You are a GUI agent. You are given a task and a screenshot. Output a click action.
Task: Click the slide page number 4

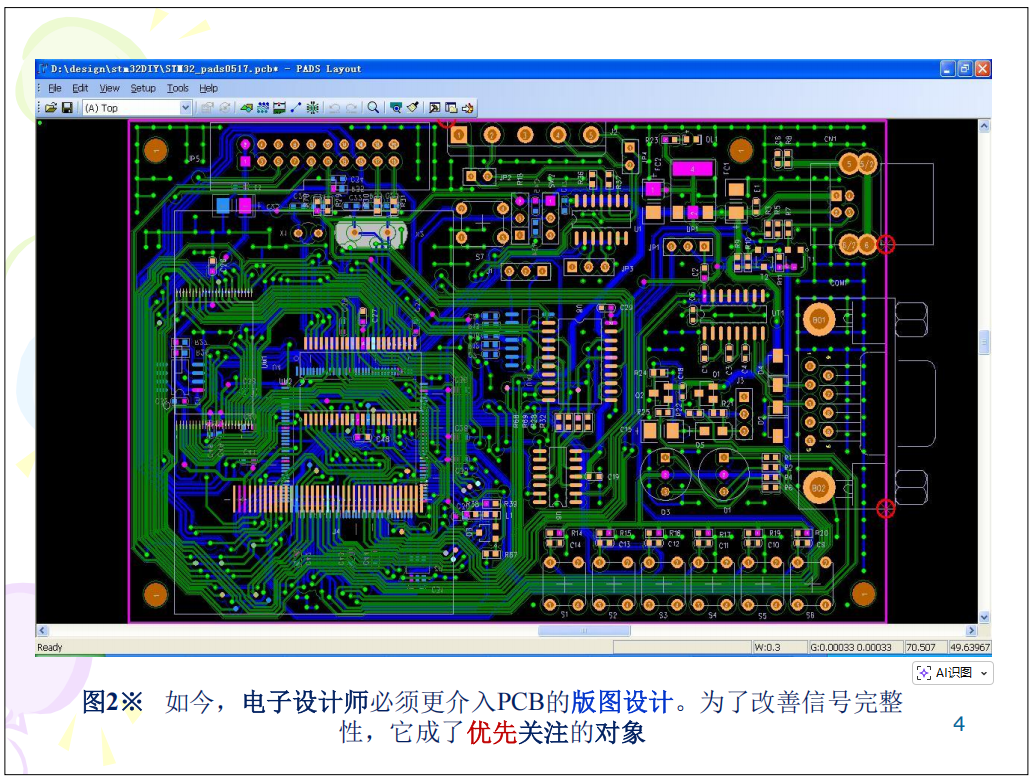tap(959, 724)
